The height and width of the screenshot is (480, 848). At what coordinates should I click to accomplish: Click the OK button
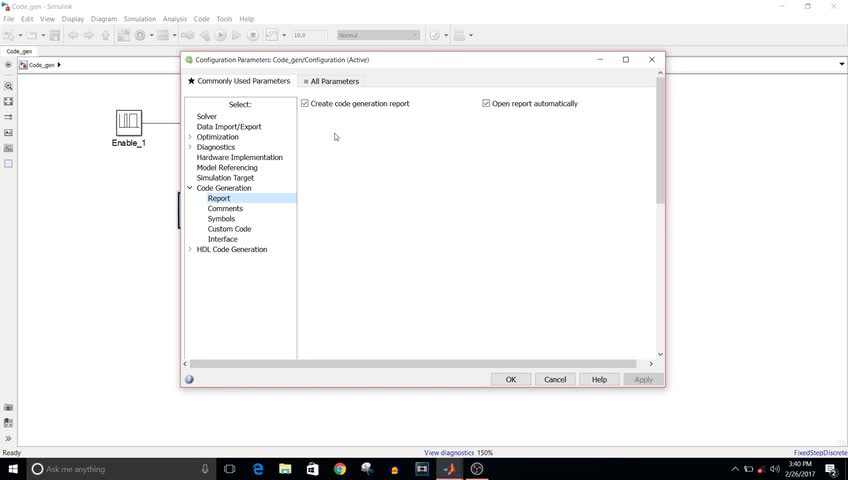(511, 379)
